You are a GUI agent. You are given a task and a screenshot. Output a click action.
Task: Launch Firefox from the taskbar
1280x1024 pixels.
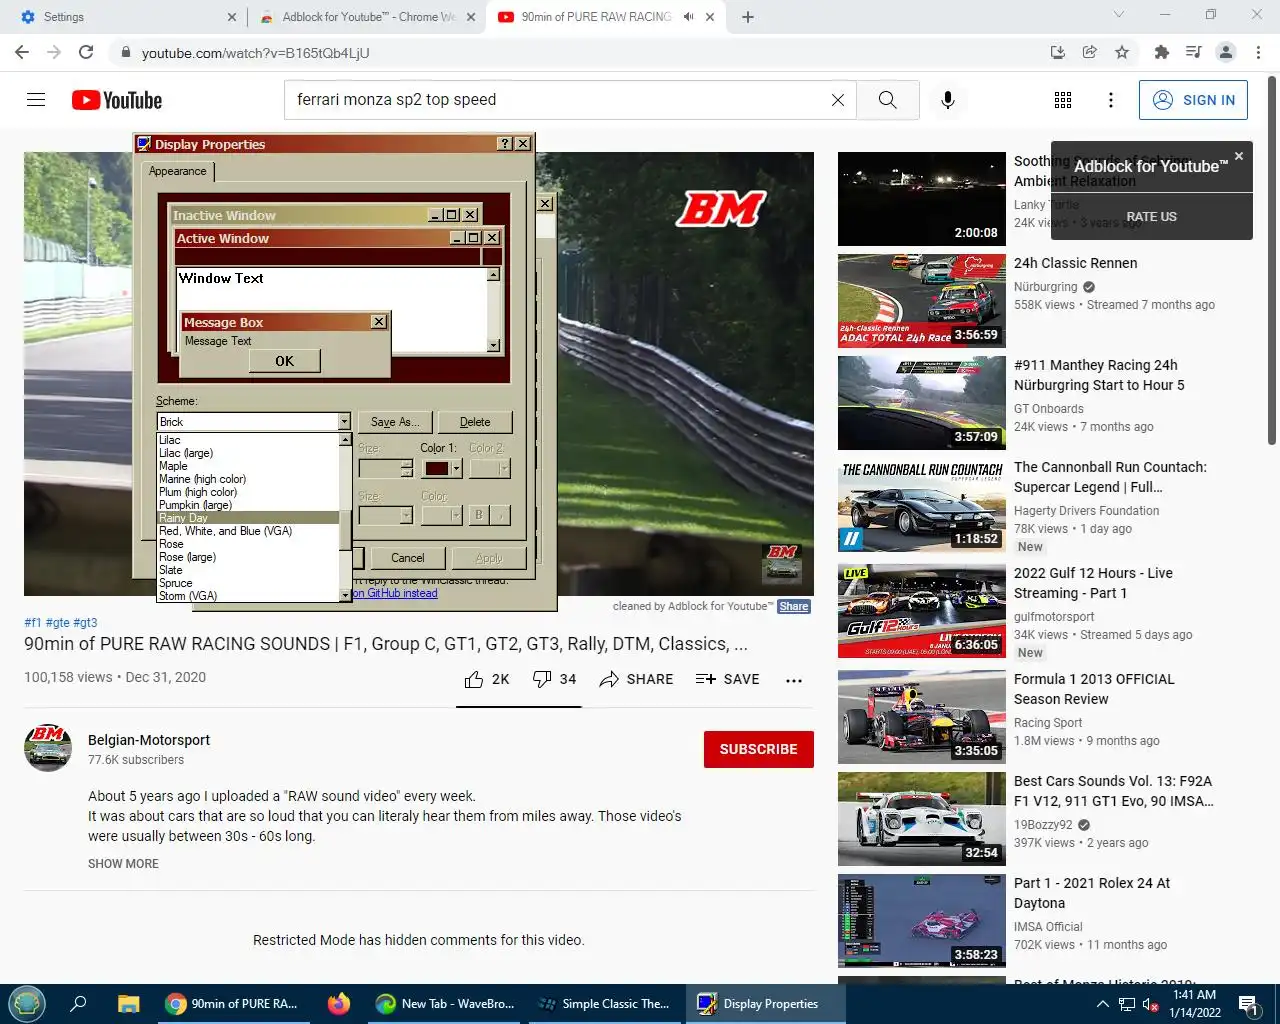(x=339, y=1004)
